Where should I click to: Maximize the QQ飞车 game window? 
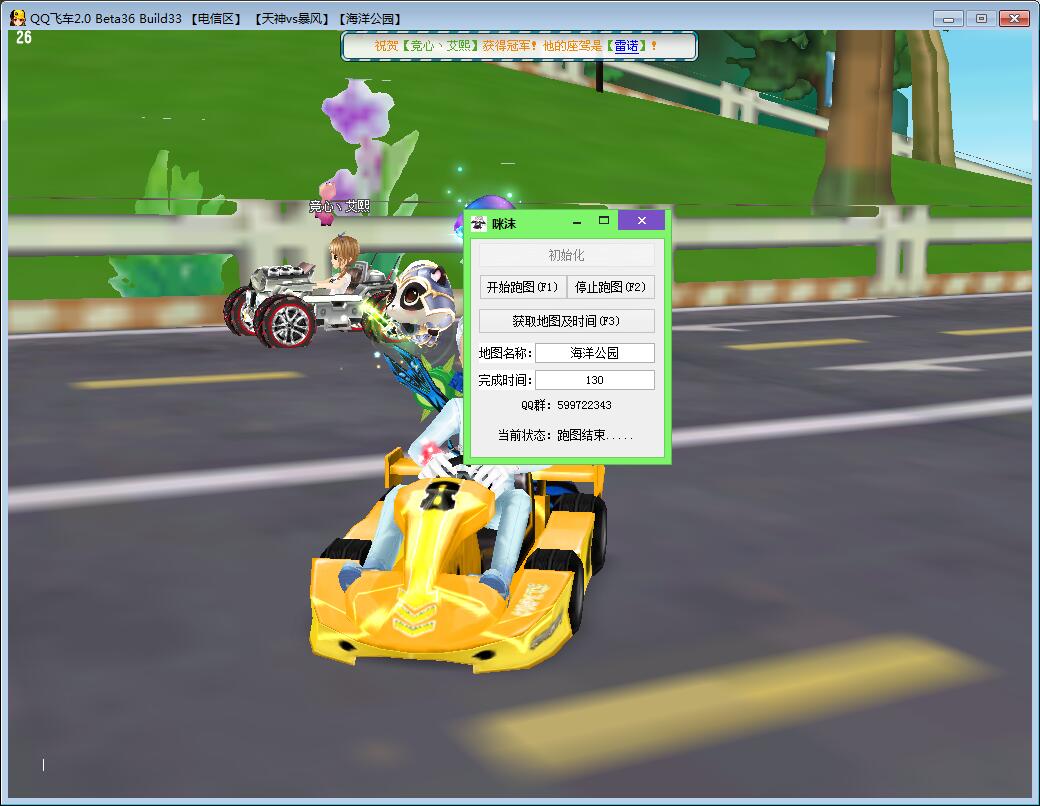point(981,19)
